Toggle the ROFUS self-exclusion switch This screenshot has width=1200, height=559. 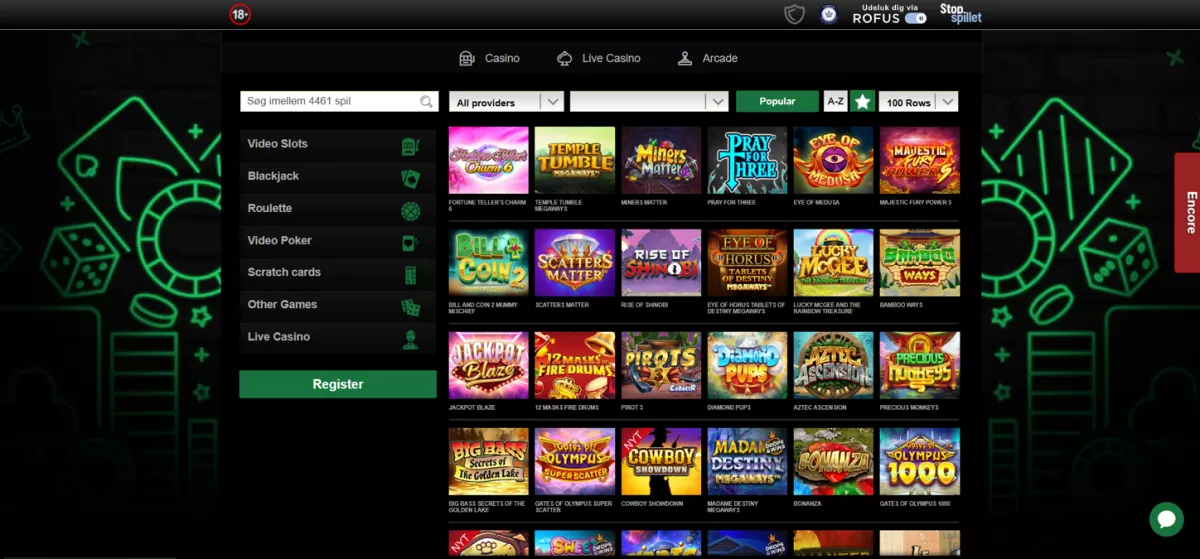coord(915,18)
